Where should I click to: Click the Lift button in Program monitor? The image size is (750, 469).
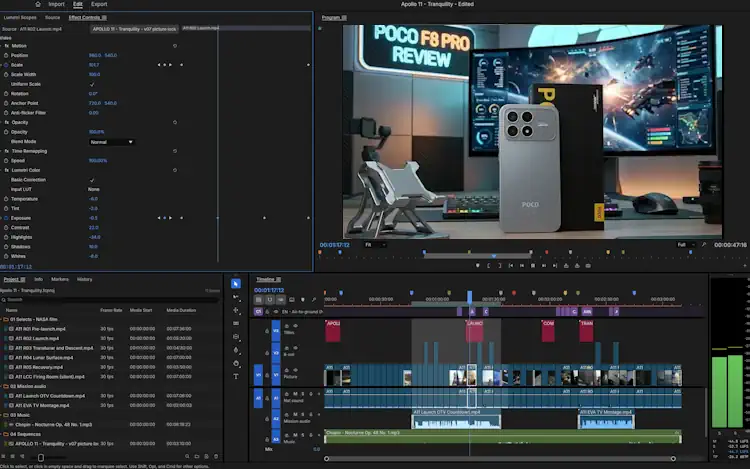coord(566,266)
